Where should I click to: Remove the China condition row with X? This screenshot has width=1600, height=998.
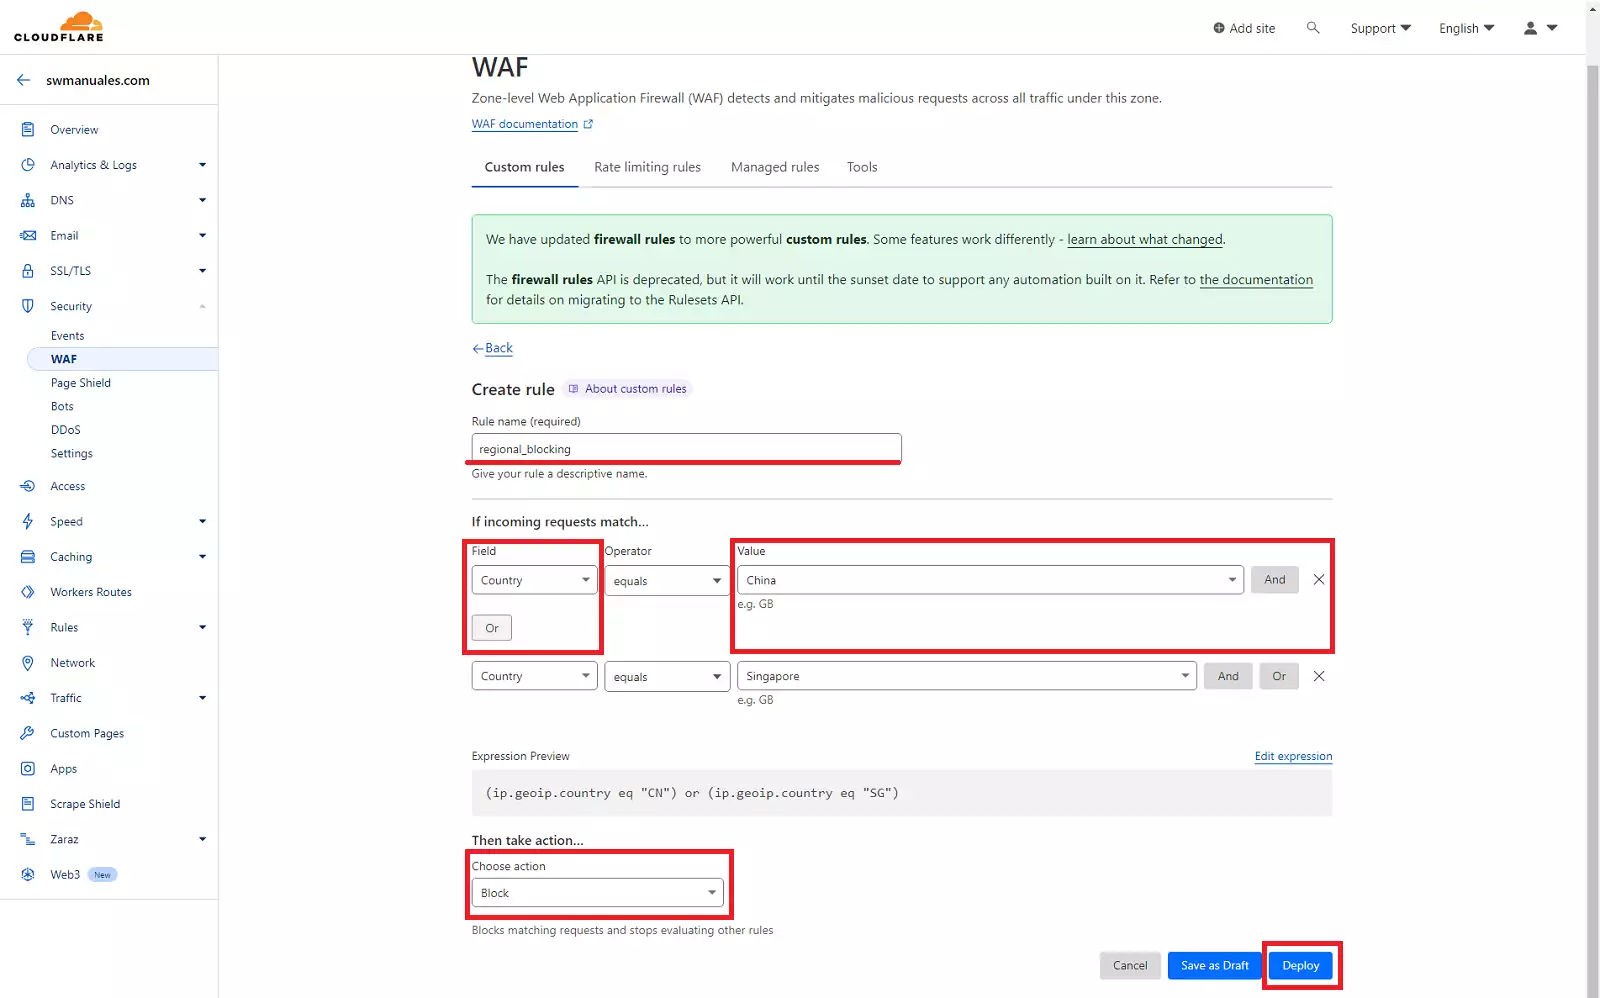1319,580
